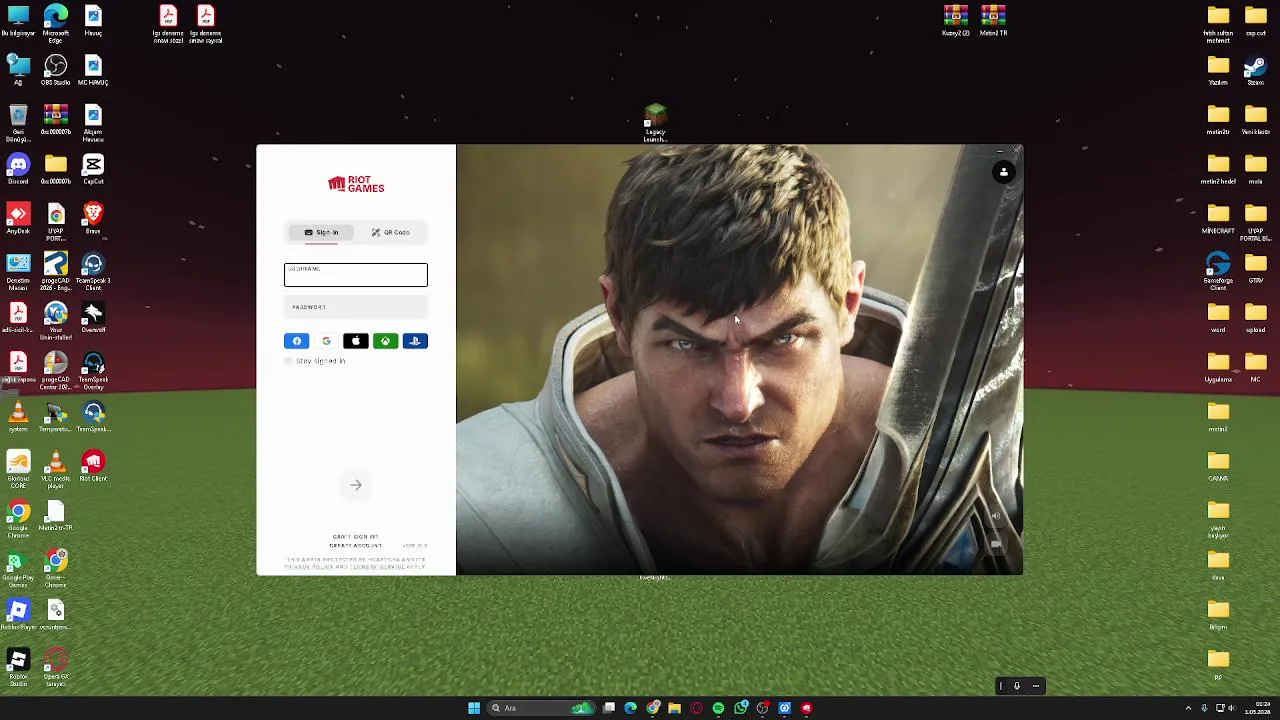Open the Can't sign in link
1280x720 pixels.
[x=356, y=537]
